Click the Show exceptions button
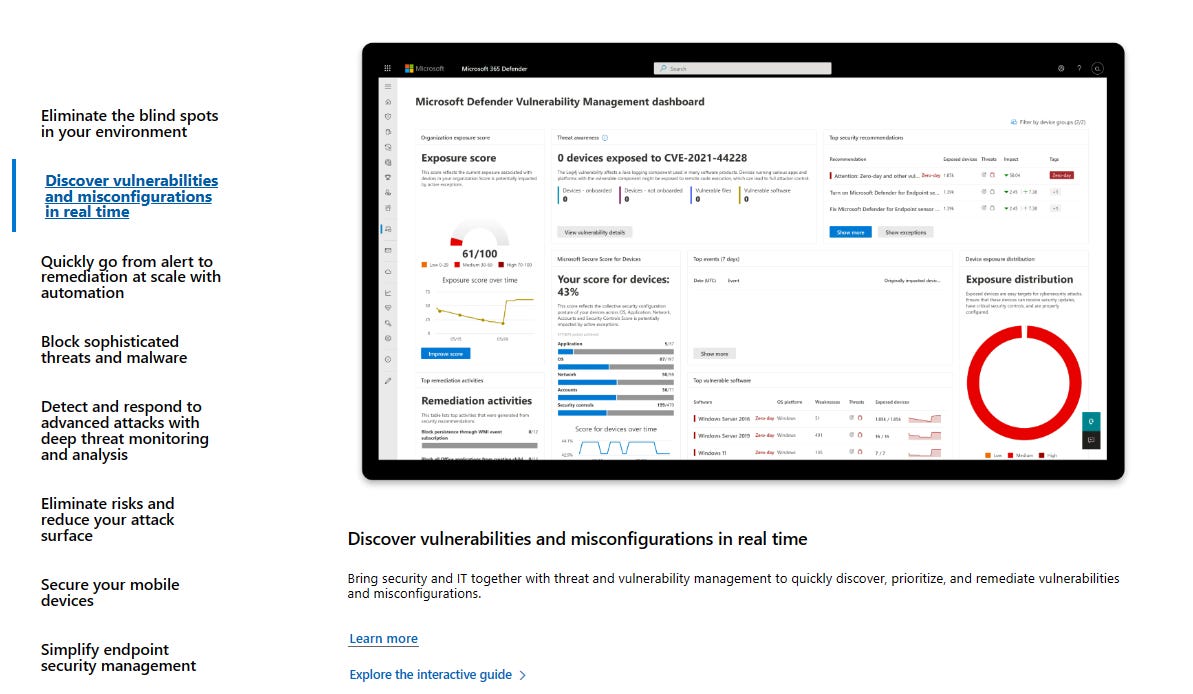This screenshot has height=694, width=1193. click(905, 232)
